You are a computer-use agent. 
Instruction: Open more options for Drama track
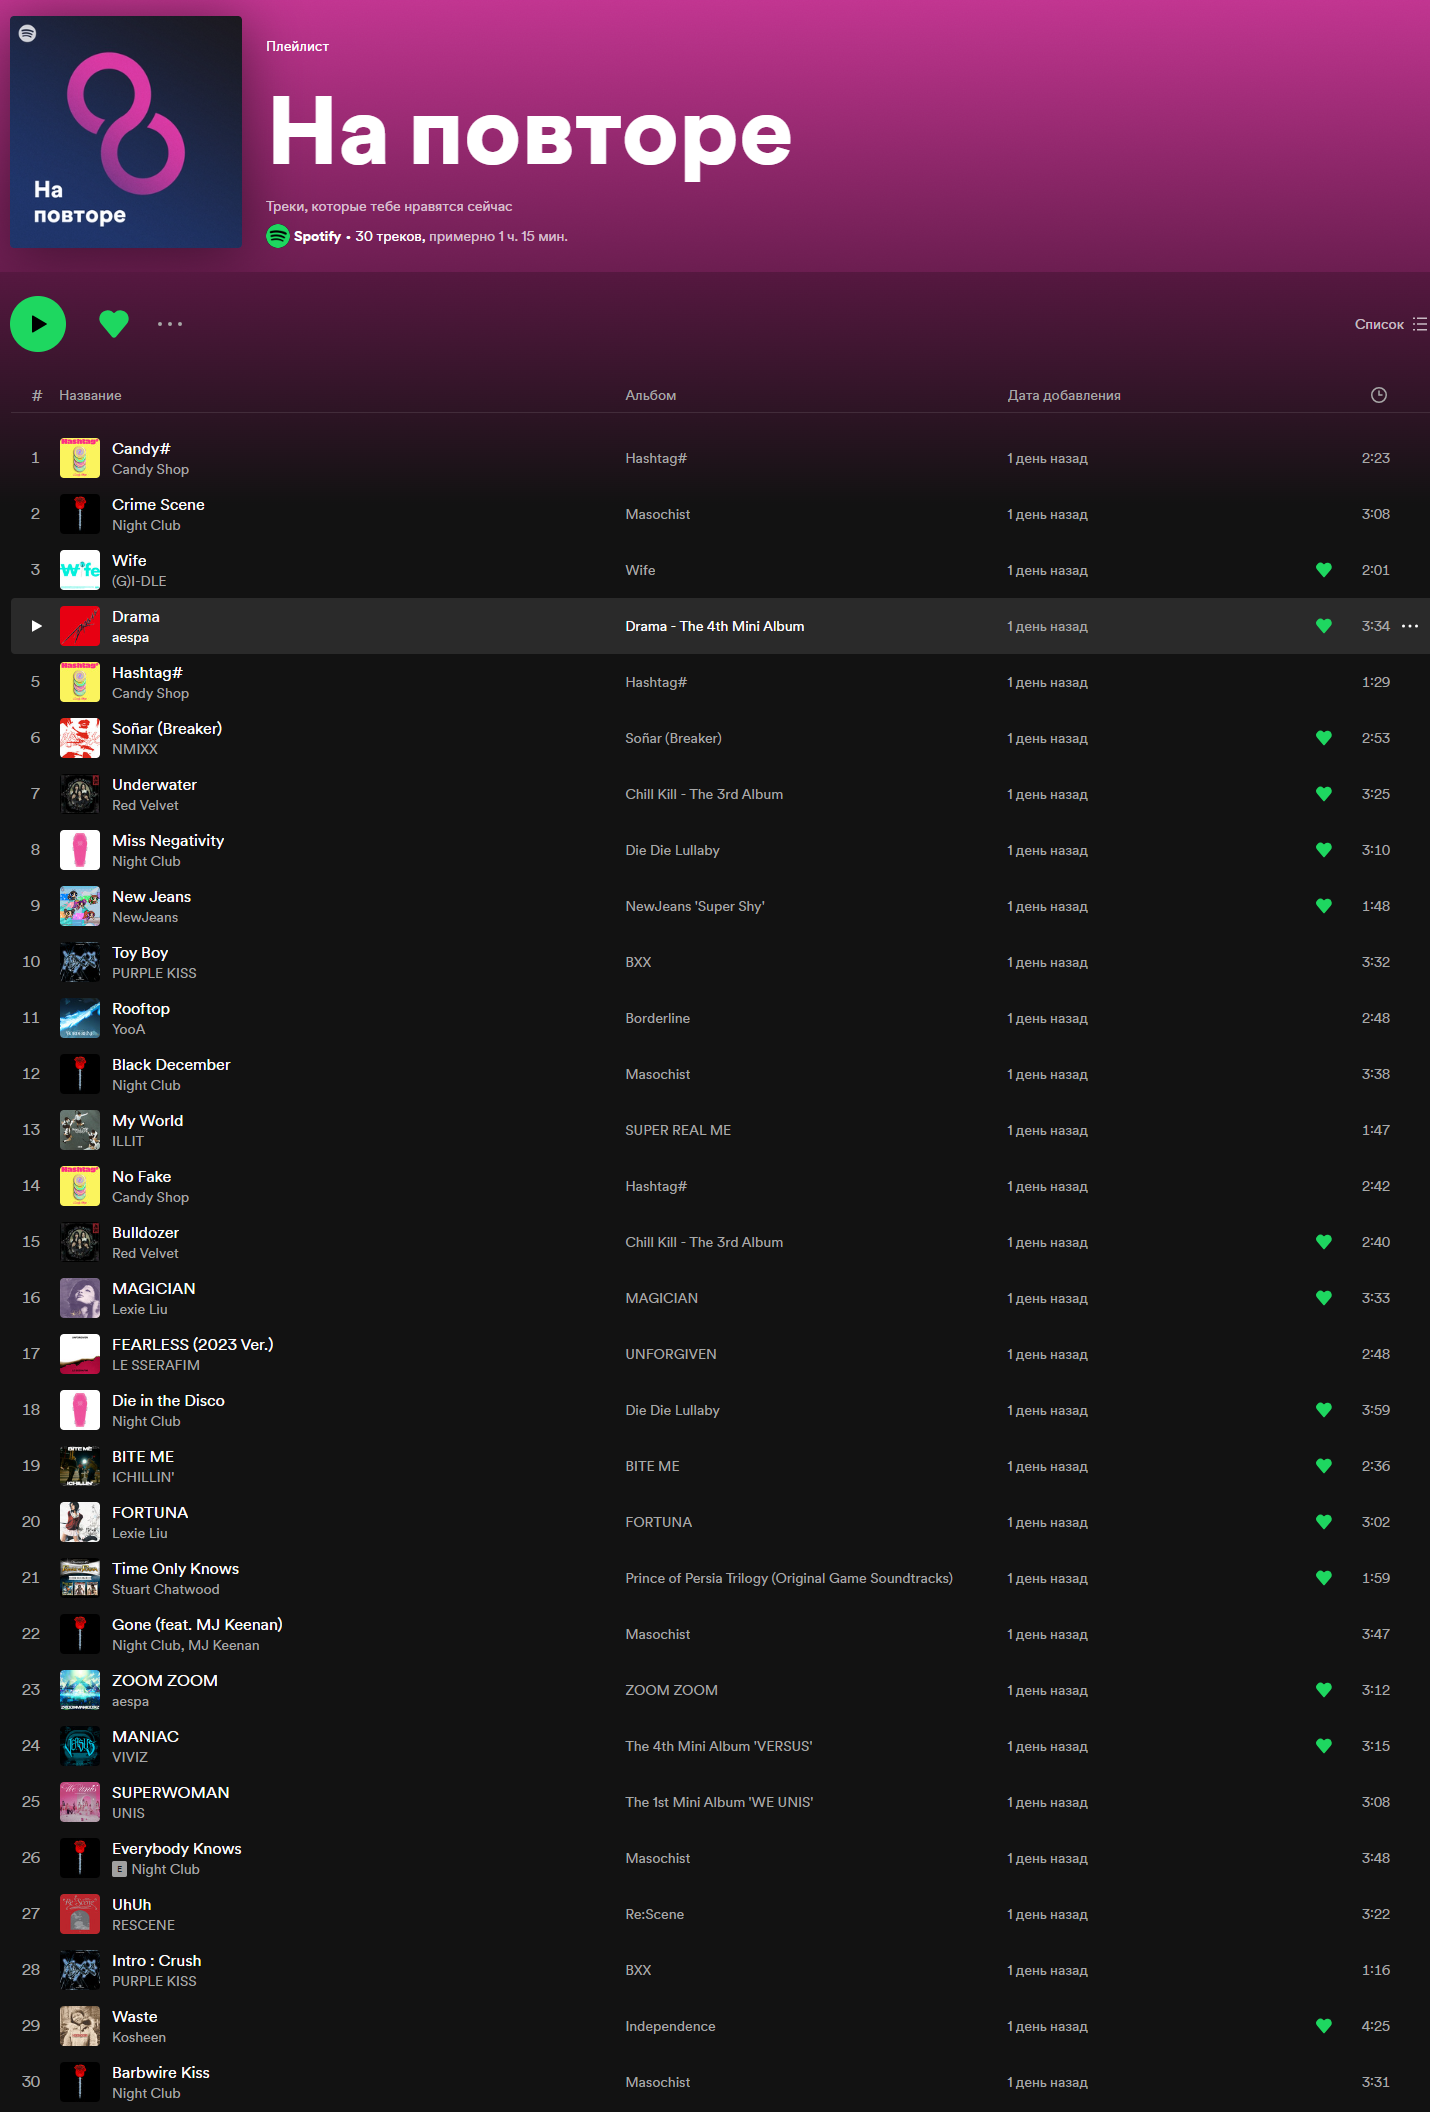pos(1410,626)
